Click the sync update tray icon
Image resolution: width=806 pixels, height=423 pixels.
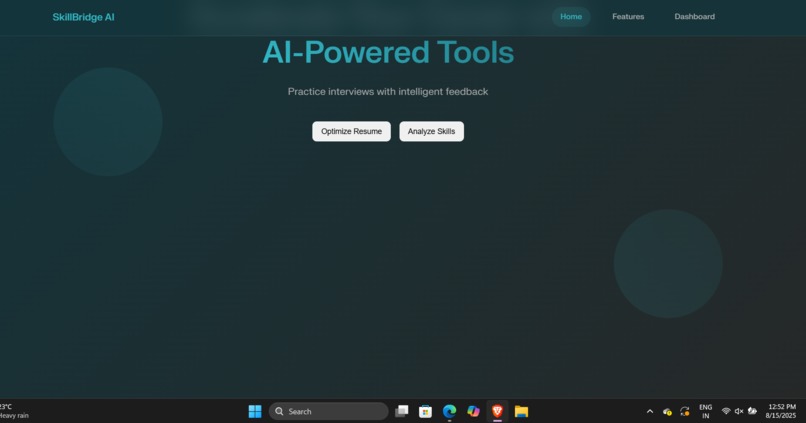click(685, 411)
